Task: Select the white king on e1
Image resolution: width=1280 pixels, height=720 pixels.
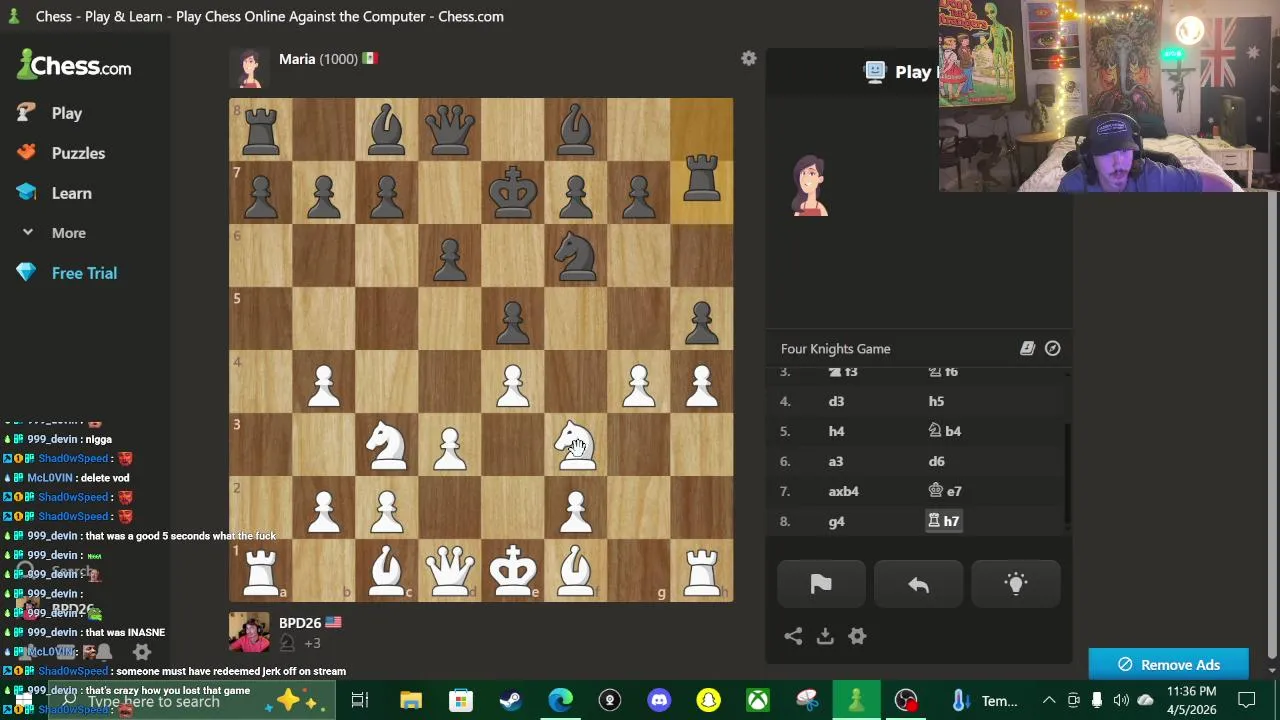Action: [x=513, y=569]
